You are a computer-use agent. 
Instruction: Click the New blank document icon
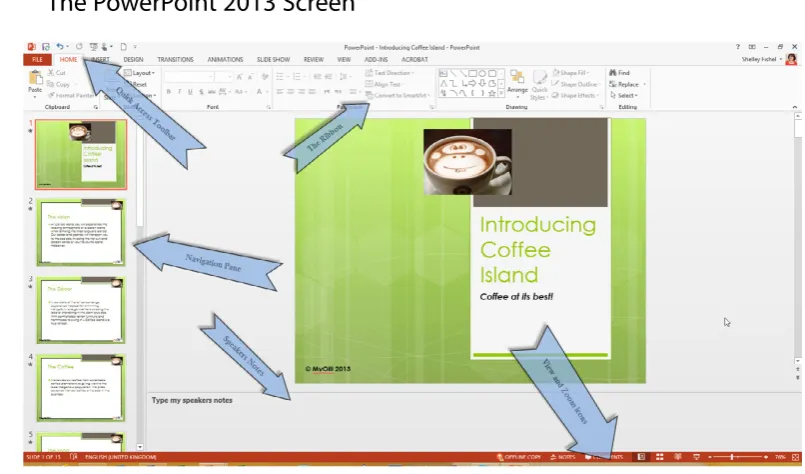click(123, 47)
